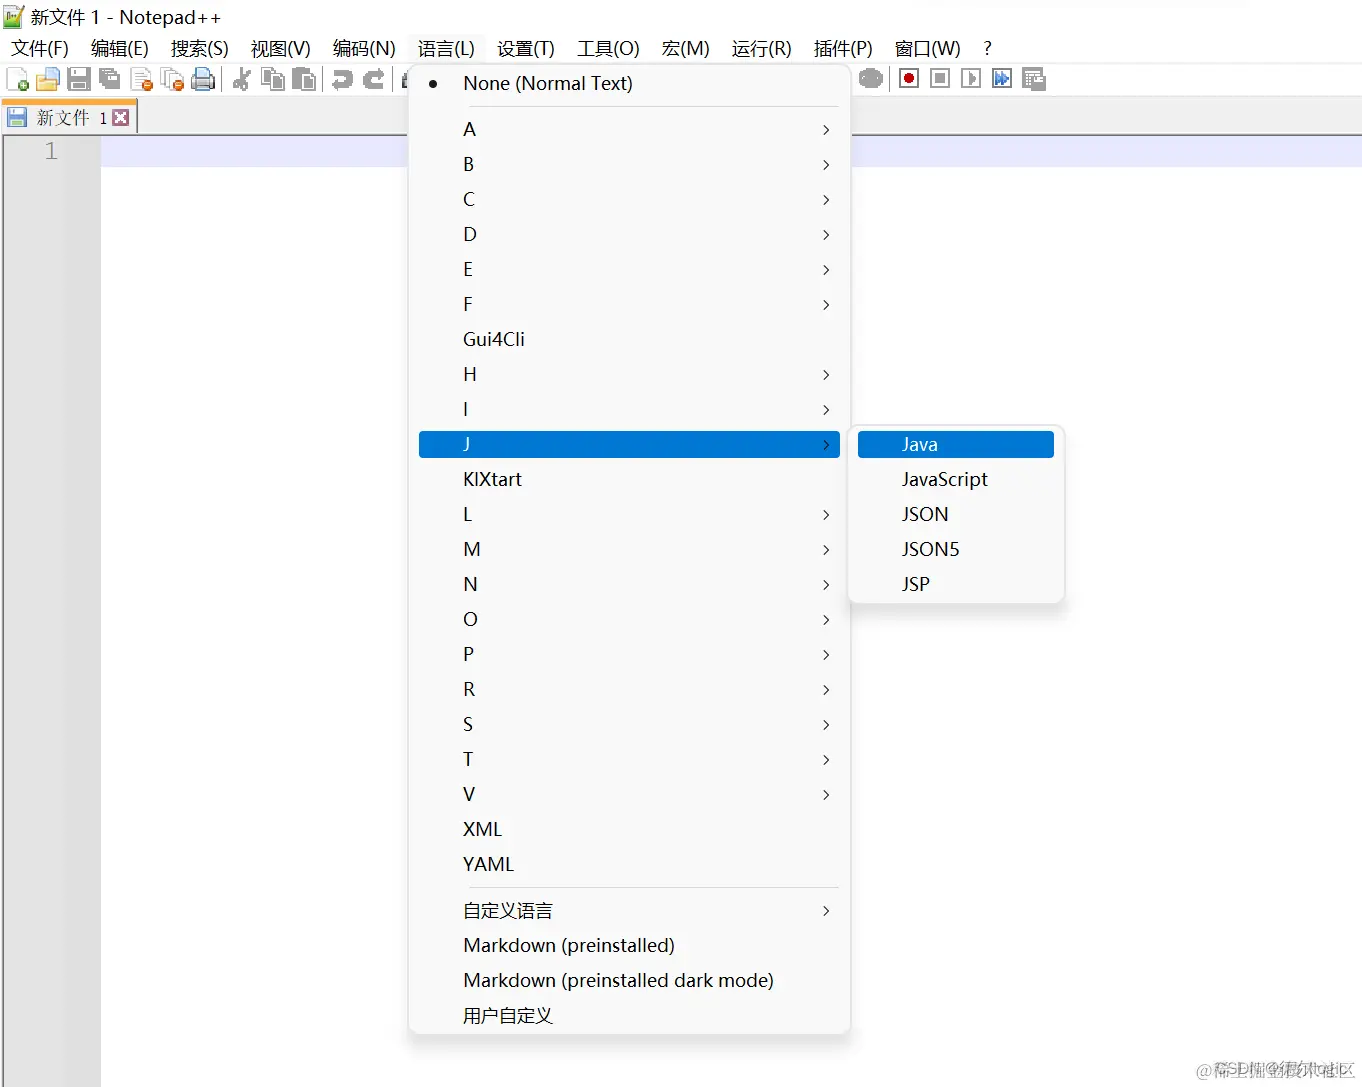
Task: Expand the H language submenu
Action: point(629,375)
